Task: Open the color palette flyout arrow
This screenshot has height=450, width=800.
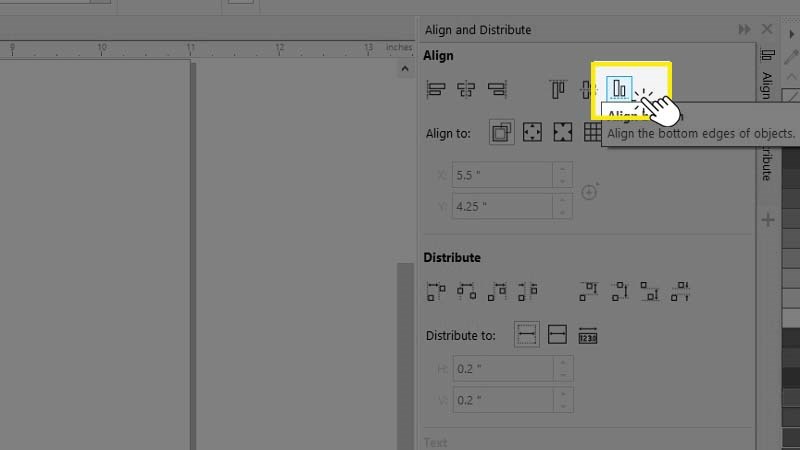Action: click(791, 34)
